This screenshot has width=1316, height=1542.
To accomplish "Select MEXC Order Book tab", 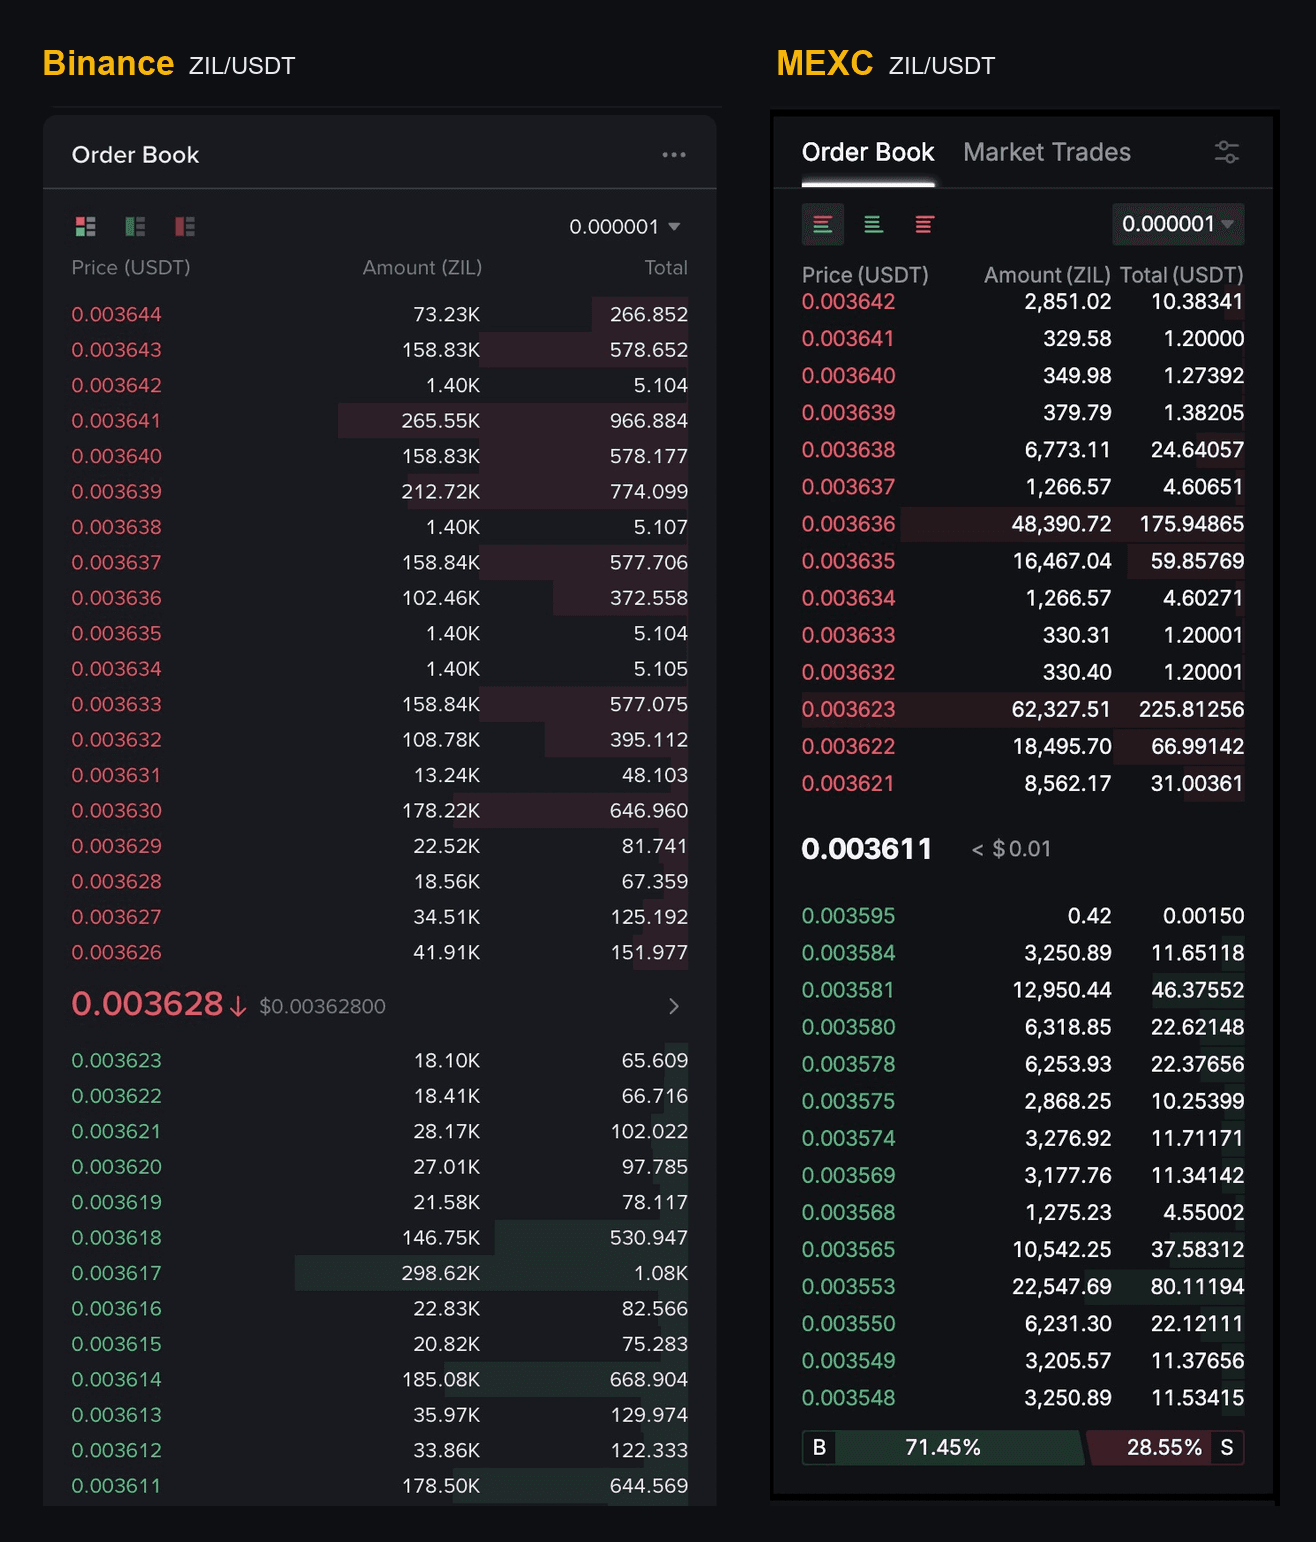I will [868, 152].
